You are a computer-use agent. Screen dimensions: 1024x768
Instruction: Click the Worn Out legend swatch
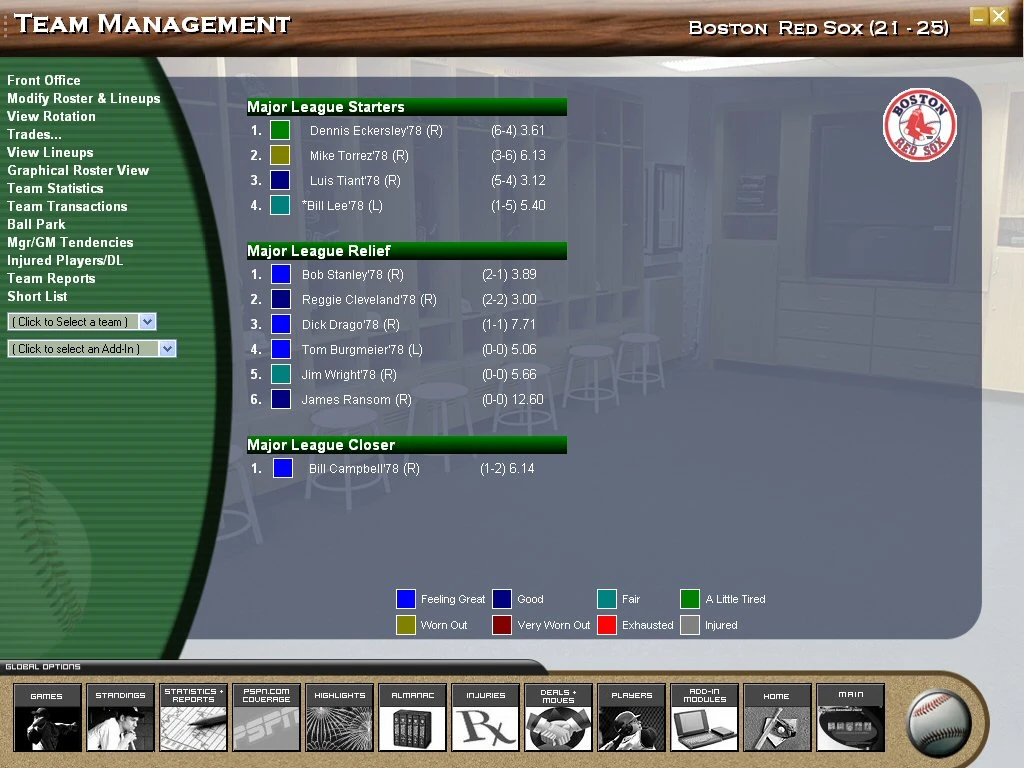(x=406, y=625)
